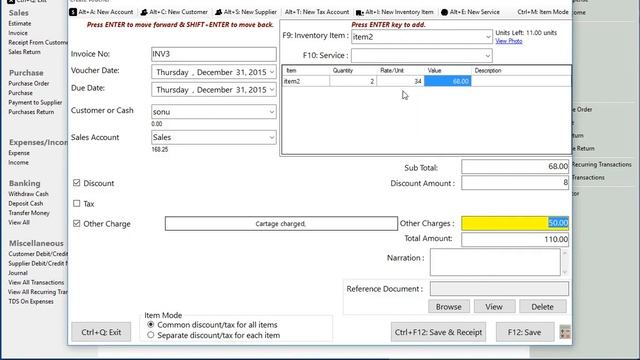640x360 pixels.
Task: Click the Alt+C New Customer icon
Action: coord(144,12)
